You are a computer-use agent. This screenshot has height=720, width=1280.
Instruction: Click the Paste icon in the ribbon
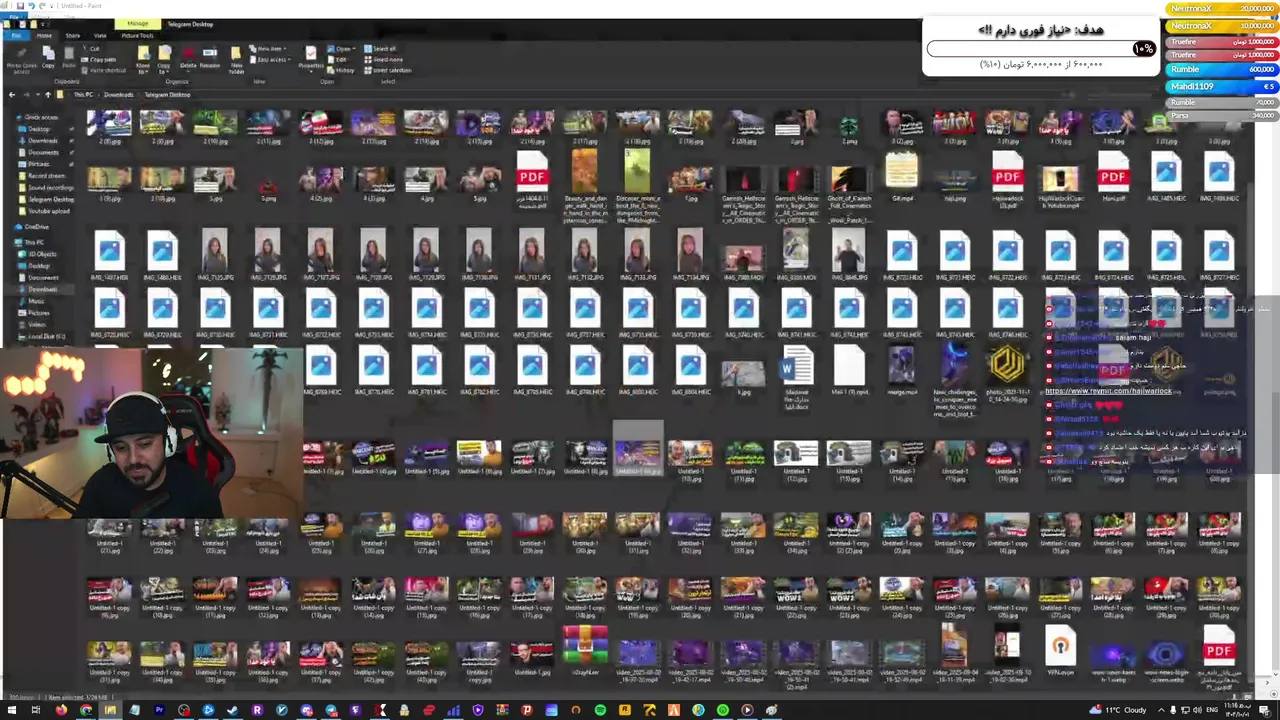pyautogui.click(x=69, y=55)
